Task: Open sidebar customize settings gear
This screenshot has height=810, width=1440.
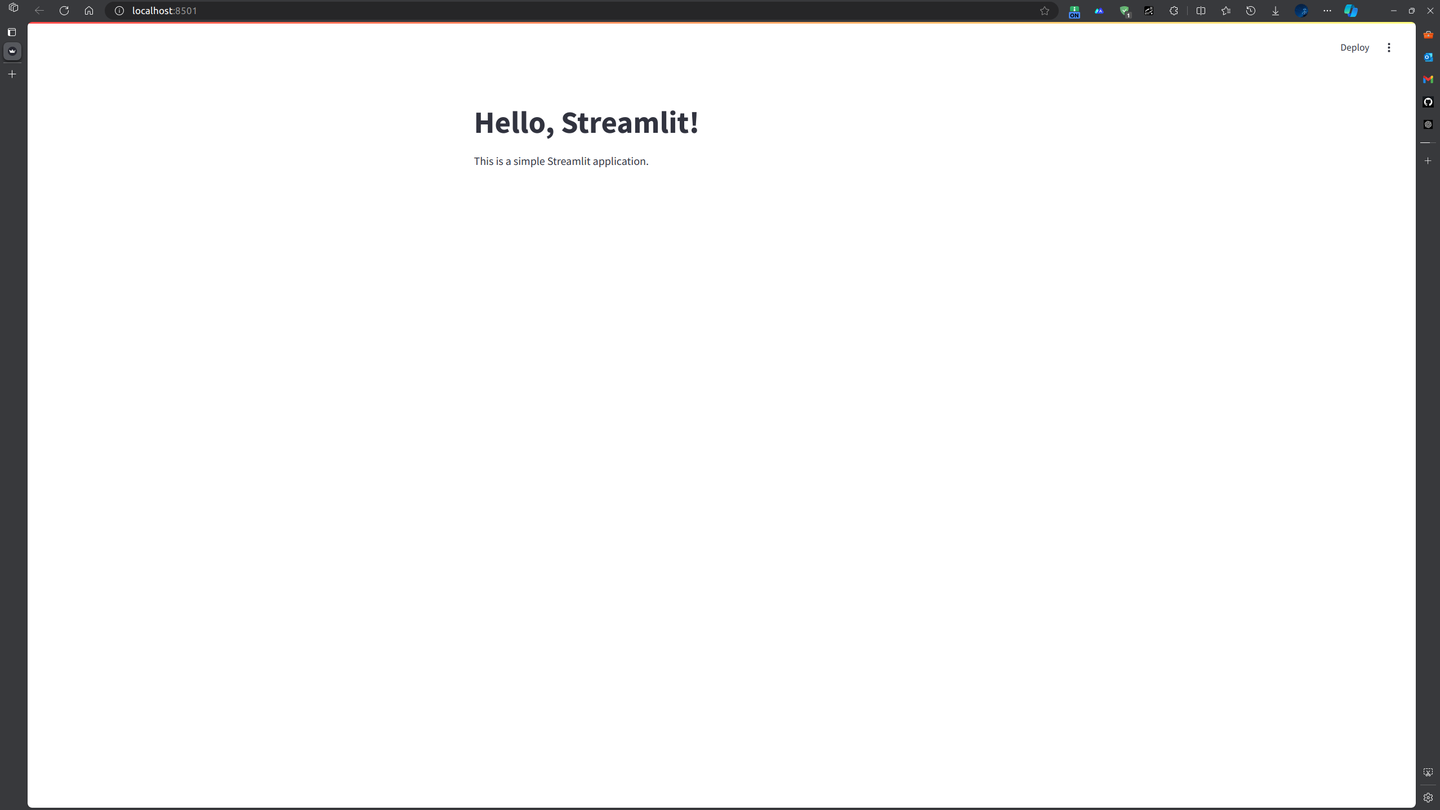Action: pyautogui.click(x=1428, y=797)
